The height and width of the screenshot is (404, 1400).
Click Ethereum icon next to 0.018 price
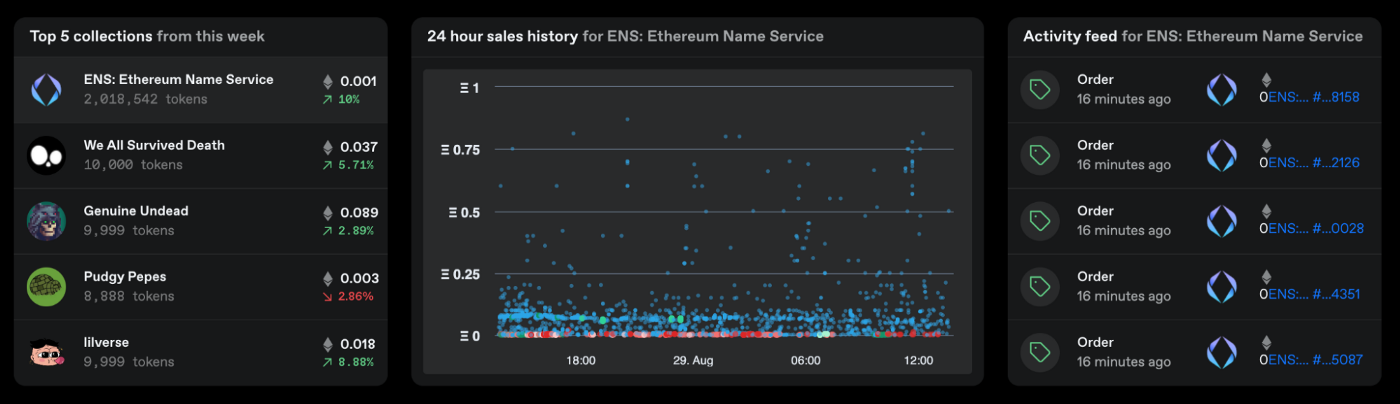pyautogui.click(x=327, y=344)
